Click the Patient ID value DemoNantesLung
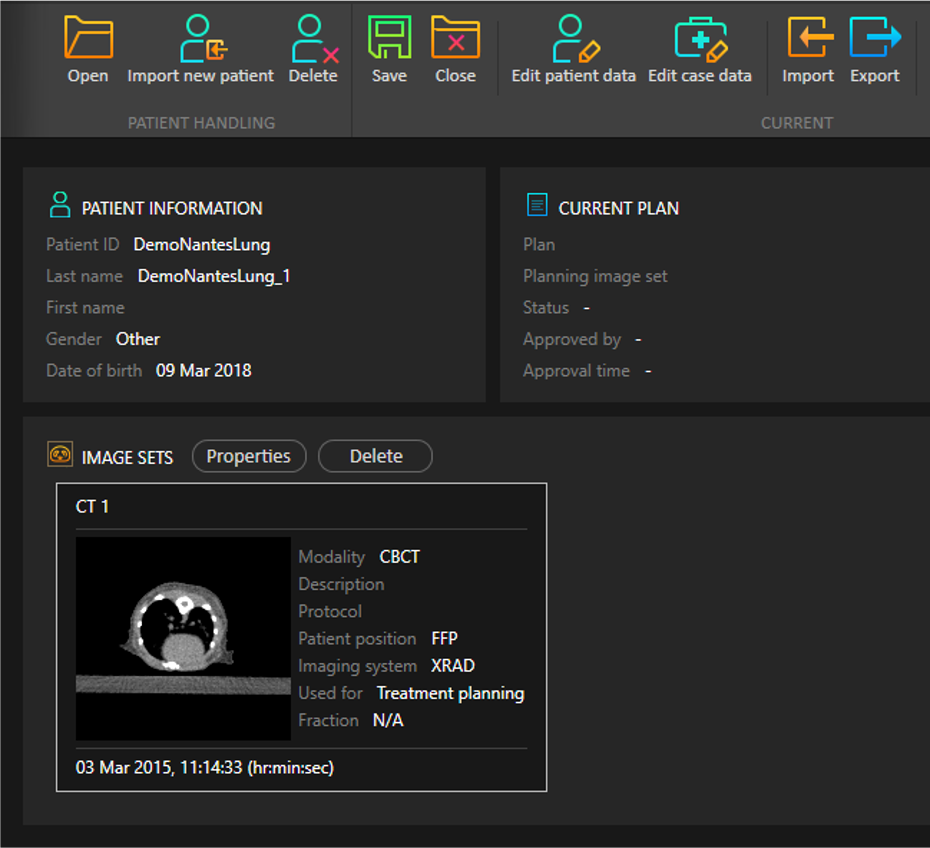 (201, 244)
